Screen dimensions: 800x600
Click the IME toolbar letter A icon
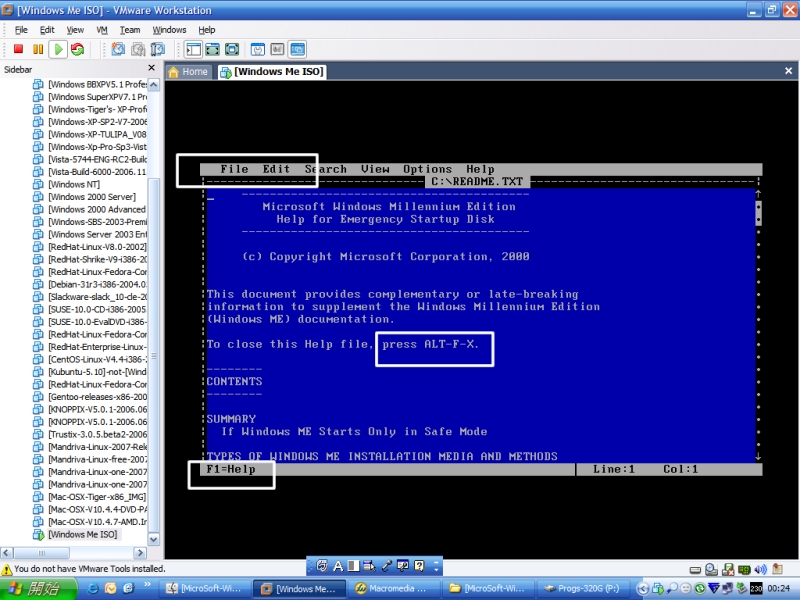coord(338,565)
